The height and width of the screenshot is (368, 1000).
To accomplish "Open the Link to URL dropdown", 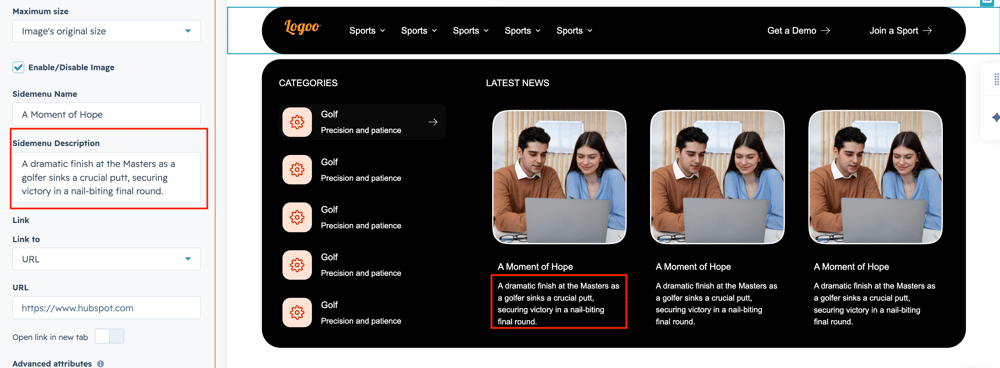I will click(x=106, y=259).
